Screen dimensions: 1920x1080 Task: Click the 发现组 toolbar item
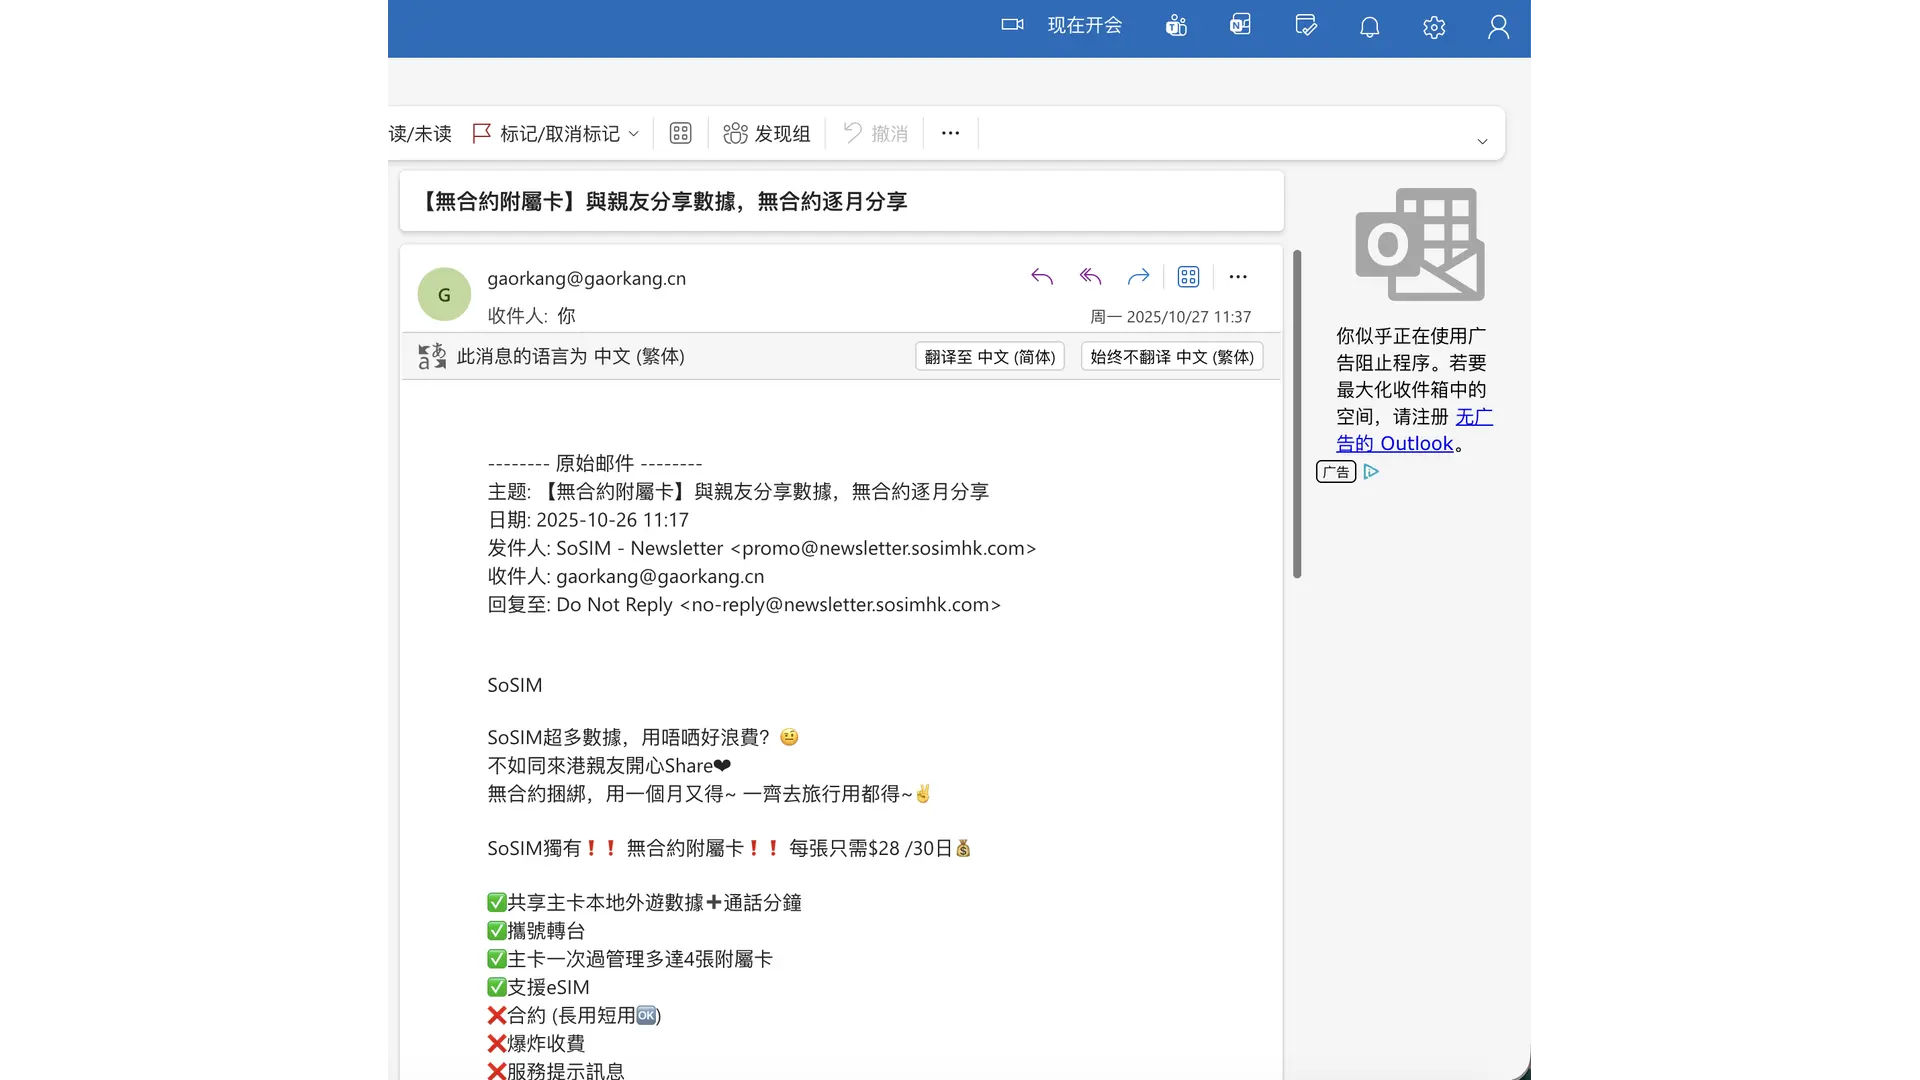(x=766, y=133)
